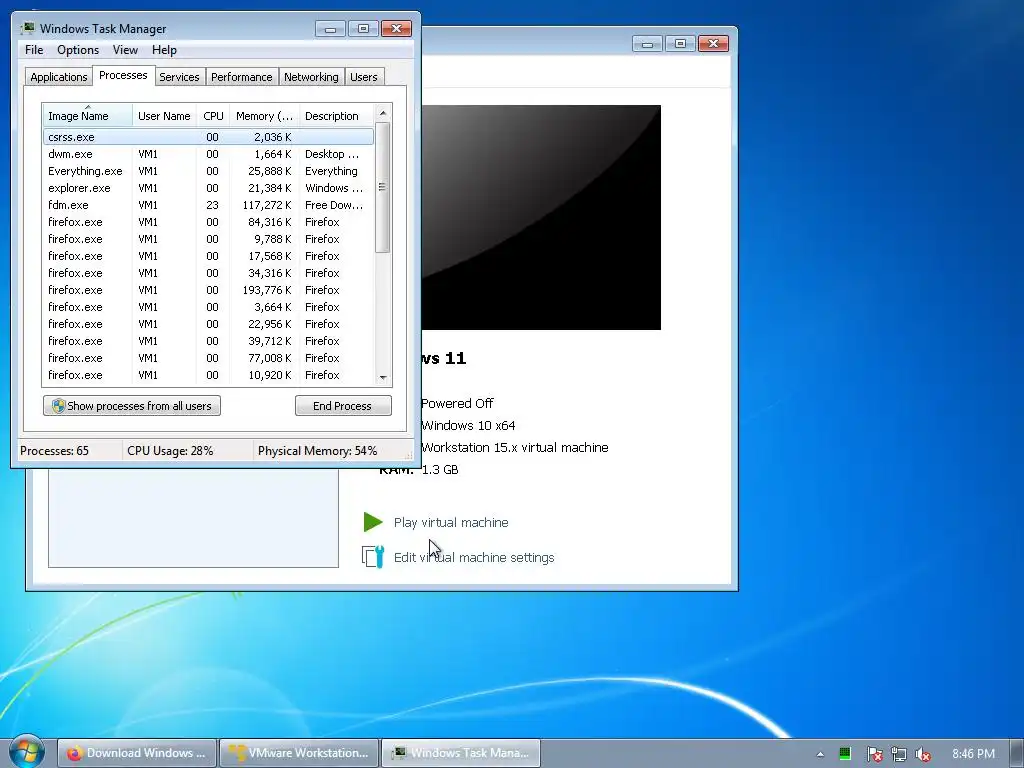Switch to the Applications tab

[59, 77]
